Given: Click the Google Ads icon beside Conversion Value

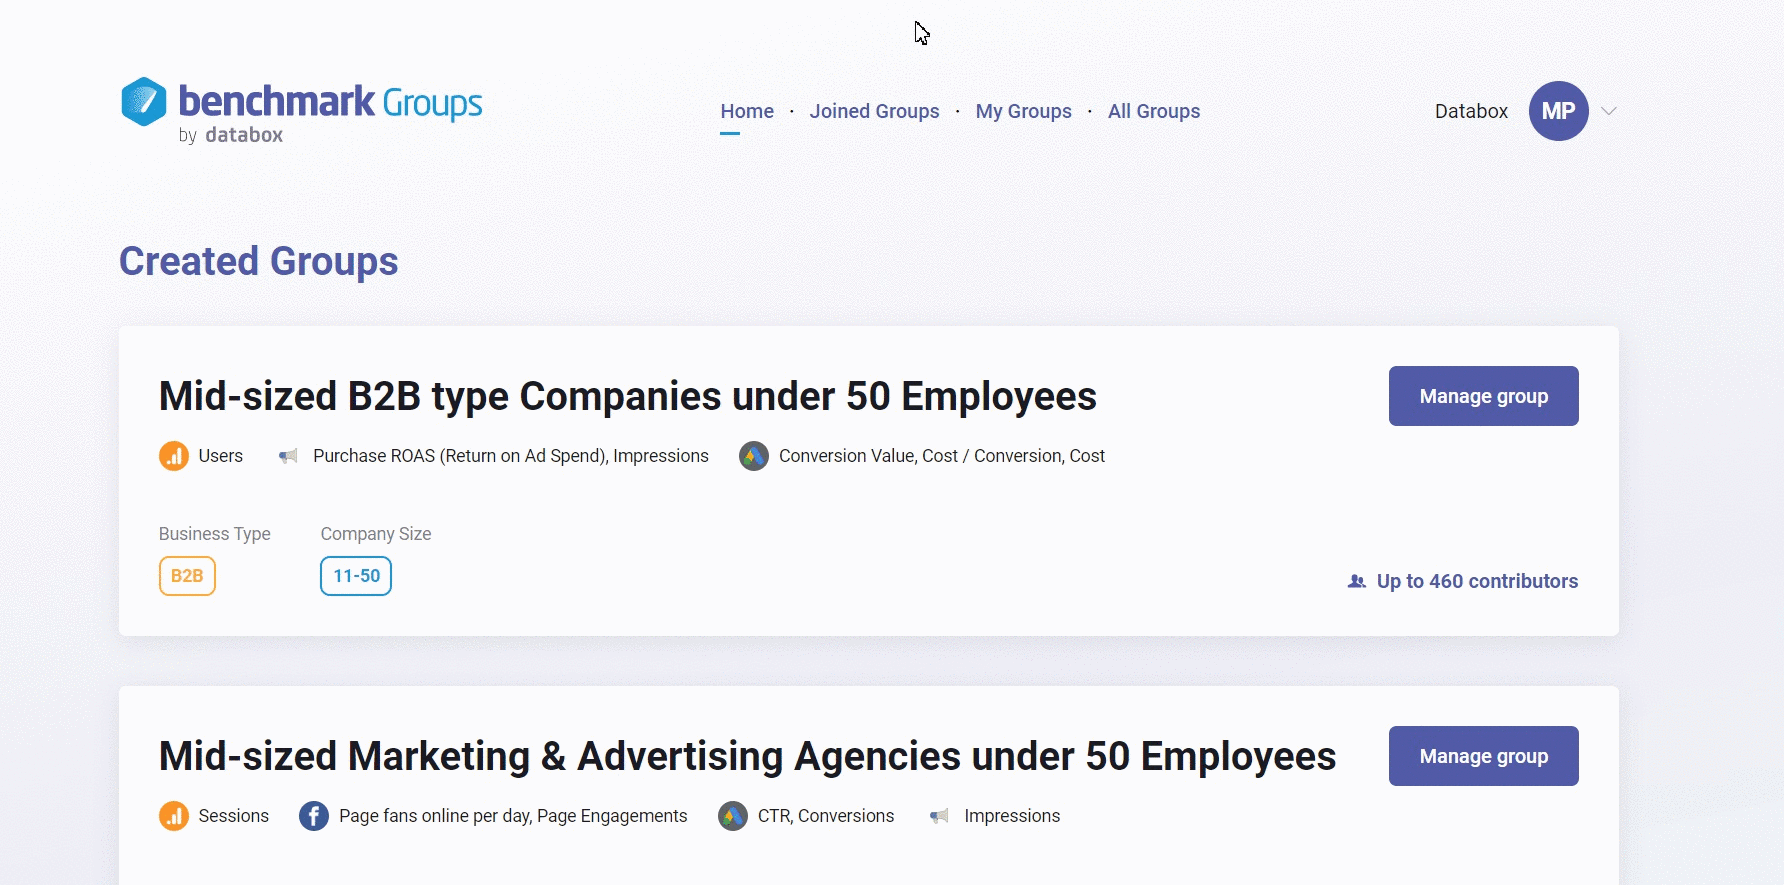Looking at the screenshot, I should (754, 456).
